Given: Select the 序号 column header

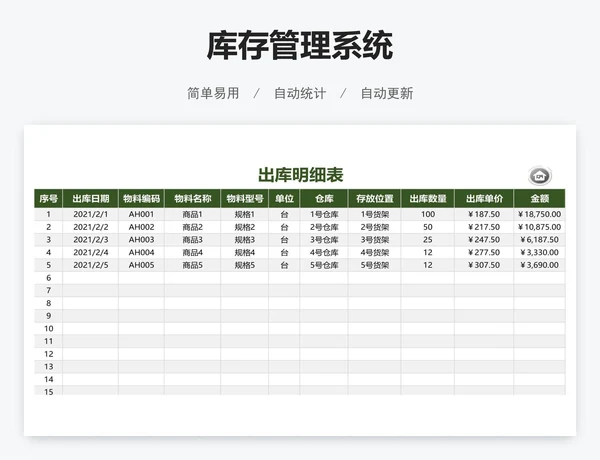Looking at the screenshot, I should (x=48, y=198).
